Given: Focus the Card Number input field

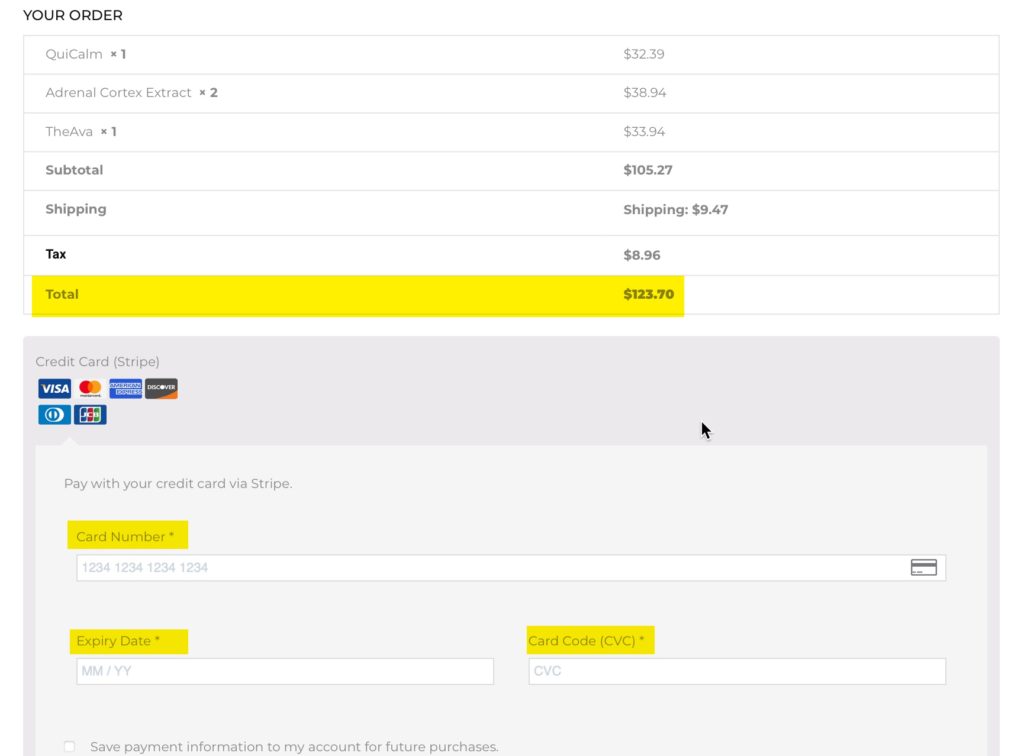Looking at the screenshot, I should (x=511, y=567).
